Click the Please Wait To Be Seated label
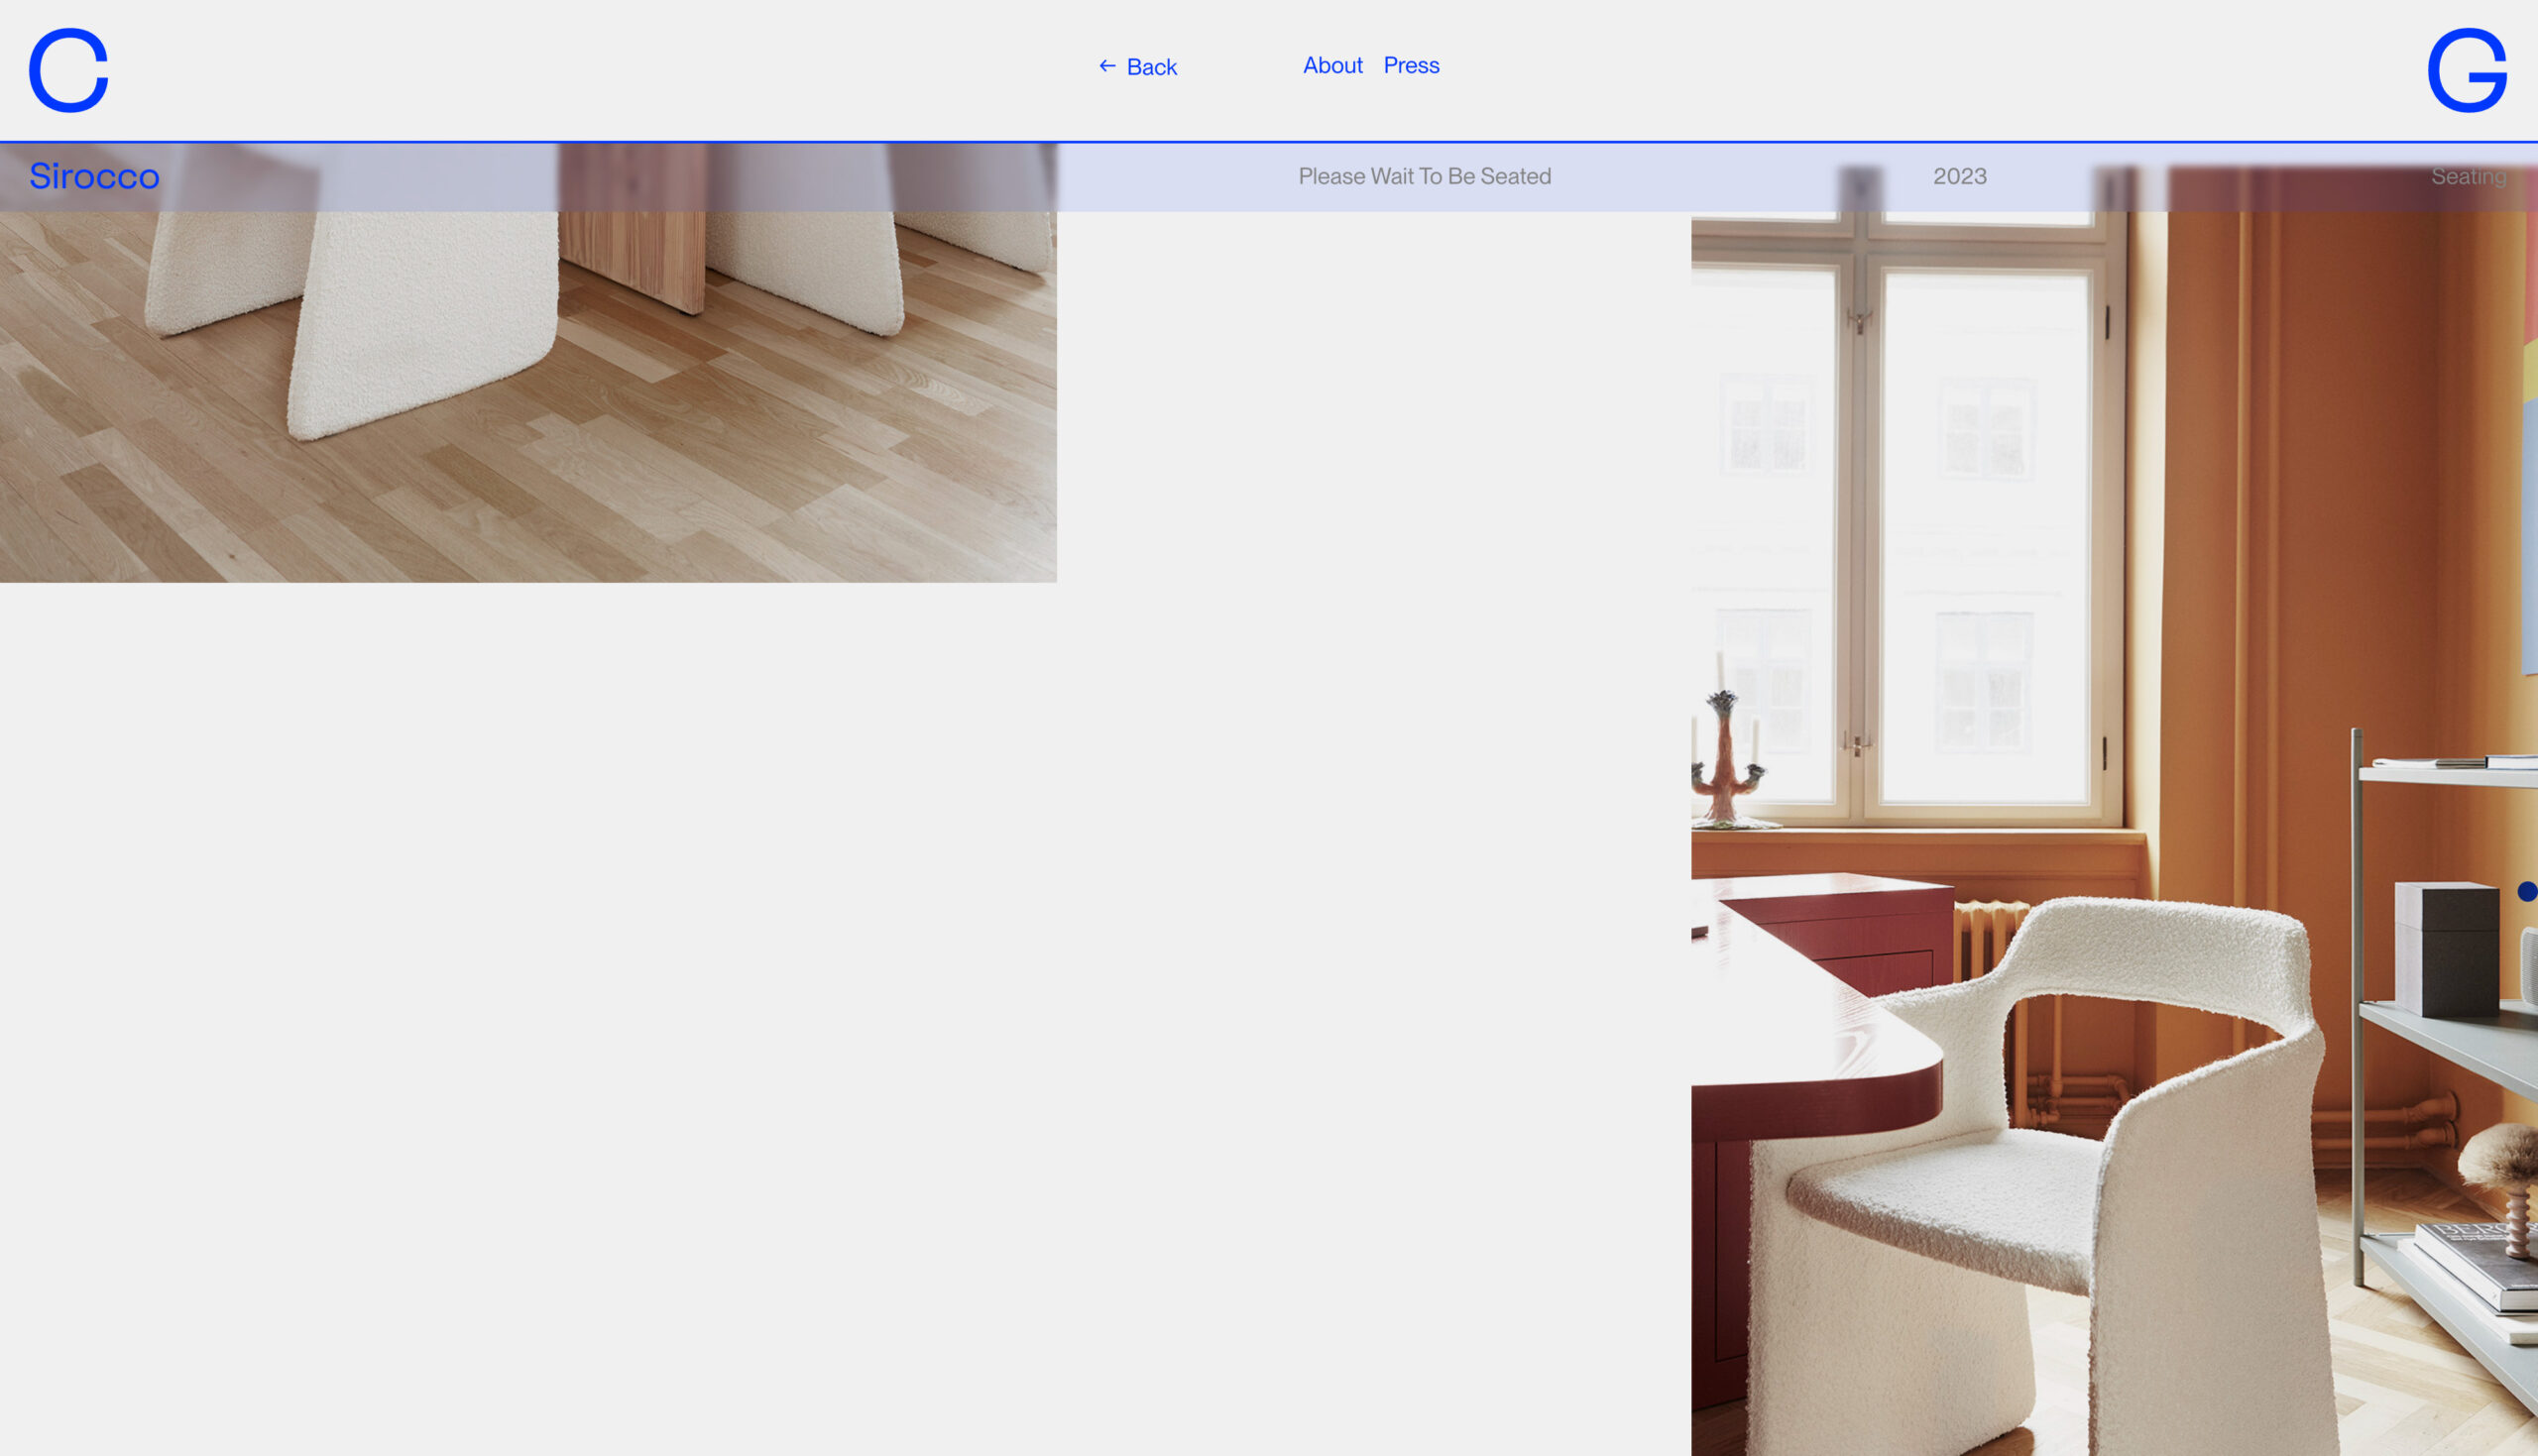 point(1424,176)
